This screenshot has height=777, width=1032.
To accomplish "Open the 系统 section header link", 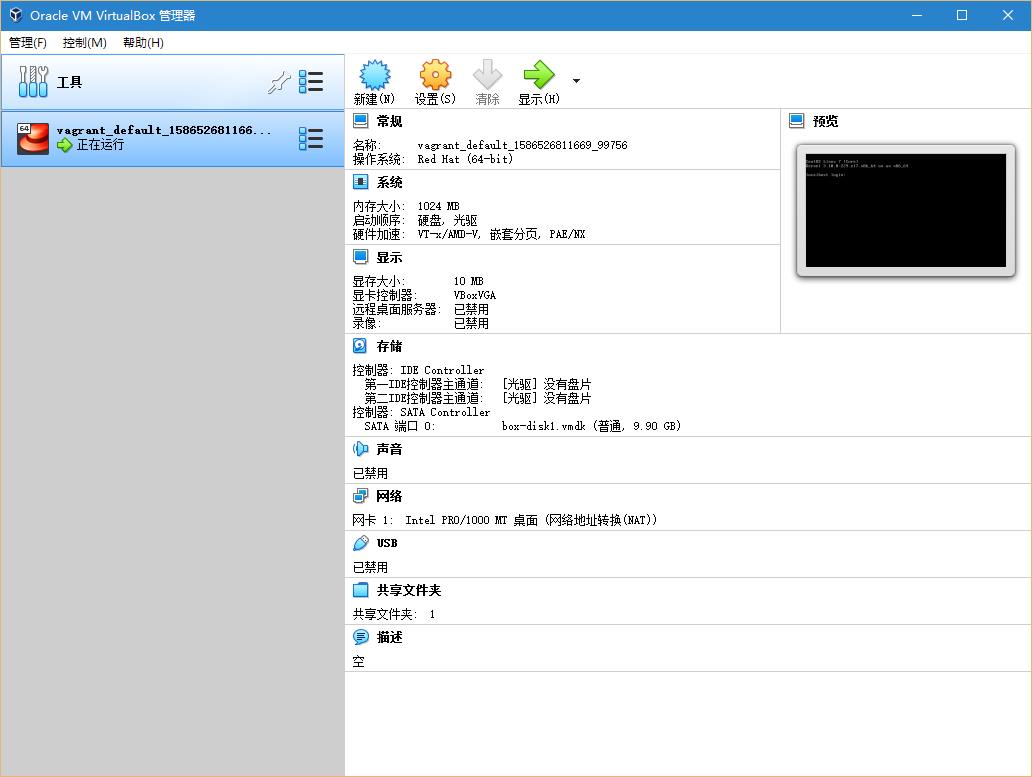I will [389, 182].
